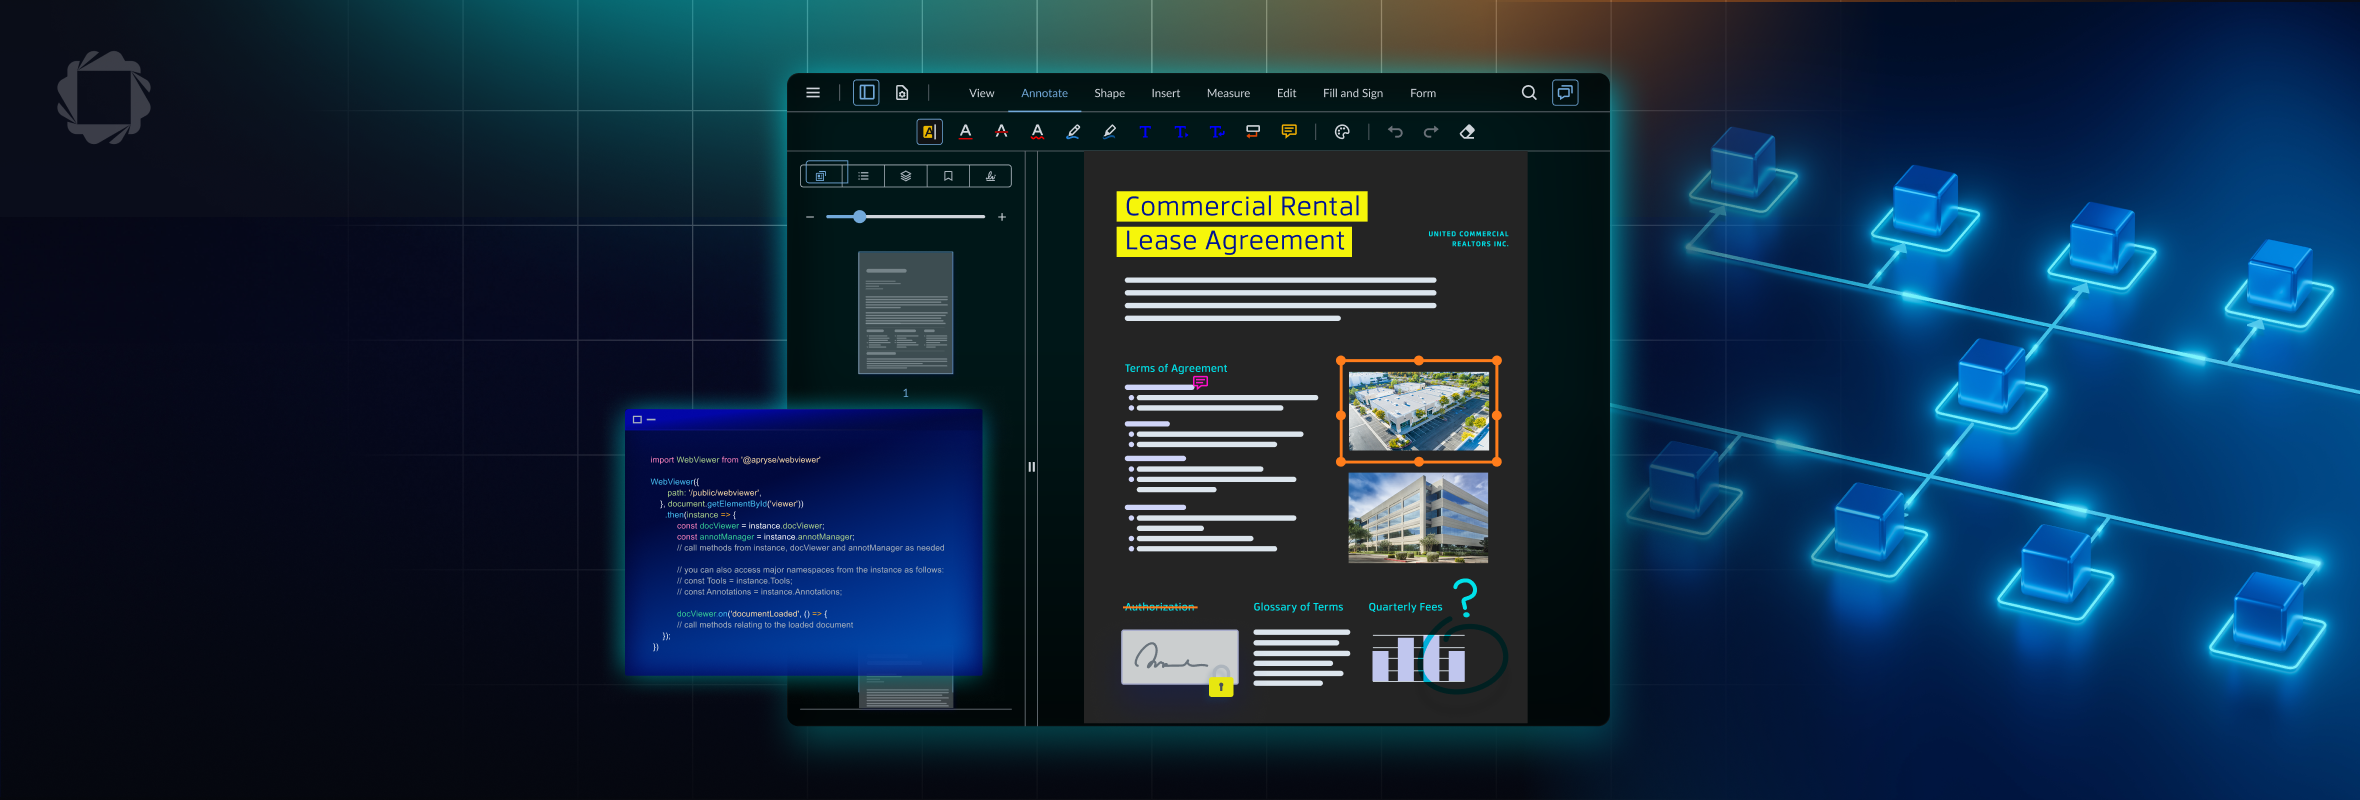This screenshot has height=800, width=2360.
Task: Click the 'Terms of Agreement' heading
Action: pyautogui.click(x=1176, y=368)
